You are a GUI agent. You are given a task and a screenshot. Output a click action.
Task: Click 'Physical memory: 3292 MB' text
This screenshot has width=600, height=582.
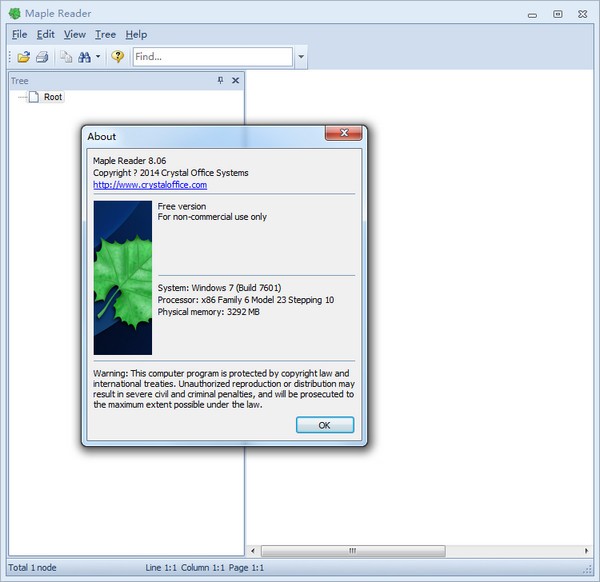209,312
